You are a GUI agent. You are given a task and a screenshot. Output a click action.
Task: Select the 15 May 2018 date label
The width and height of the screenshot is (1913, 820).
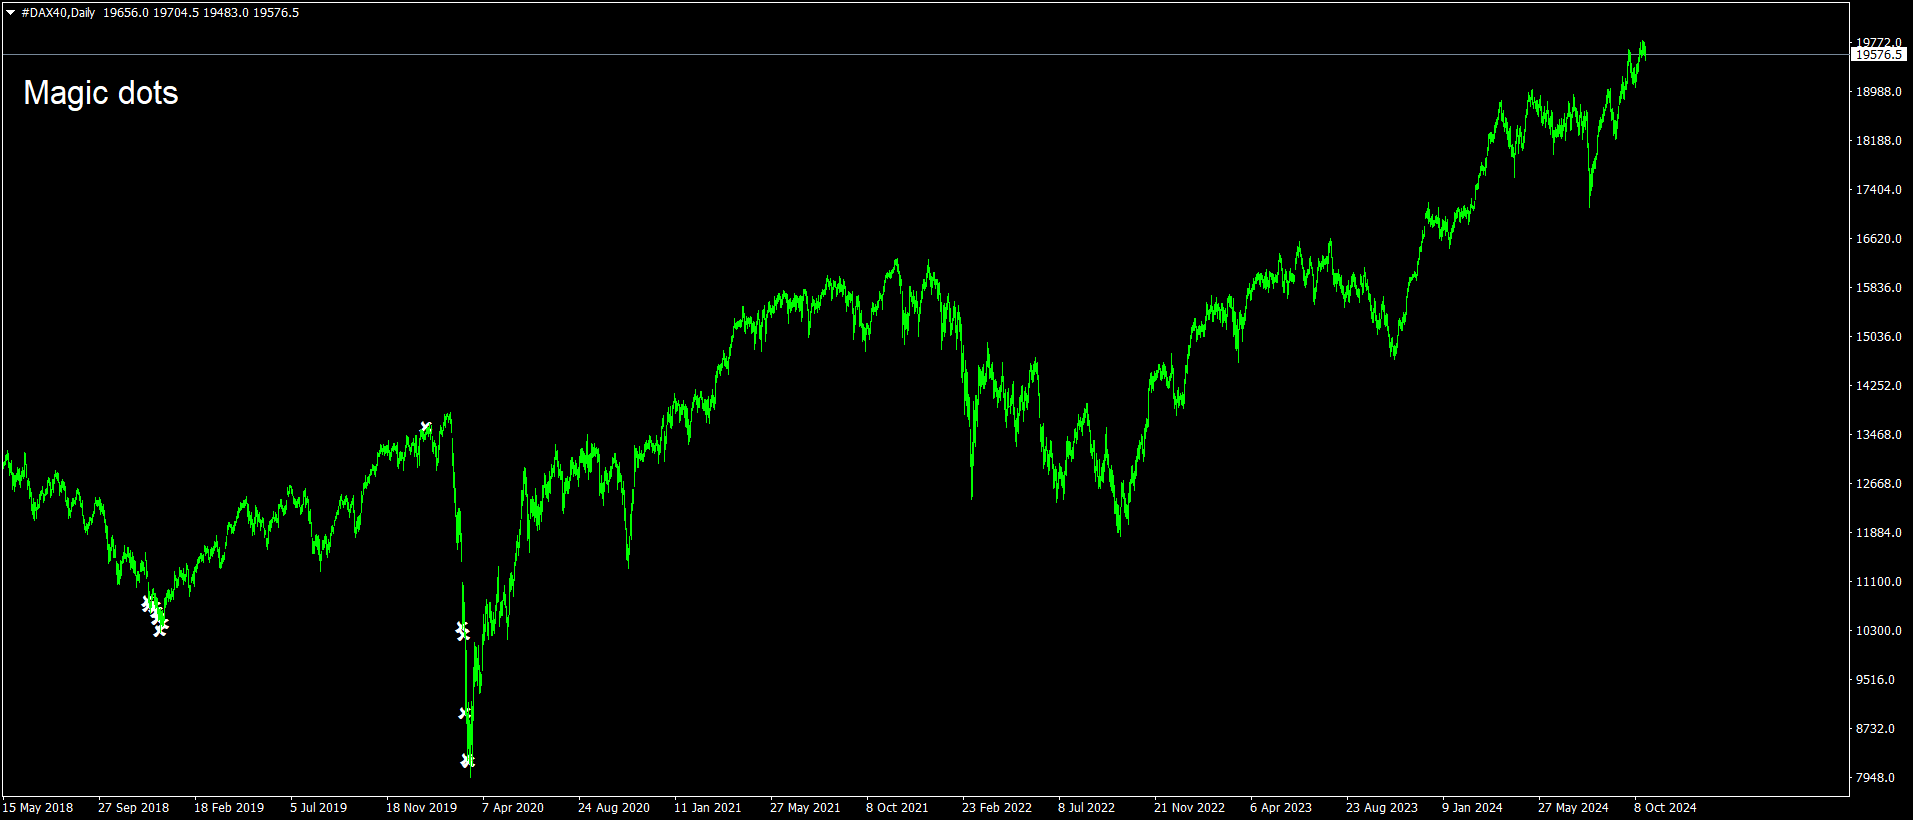(x=38, y=808)
